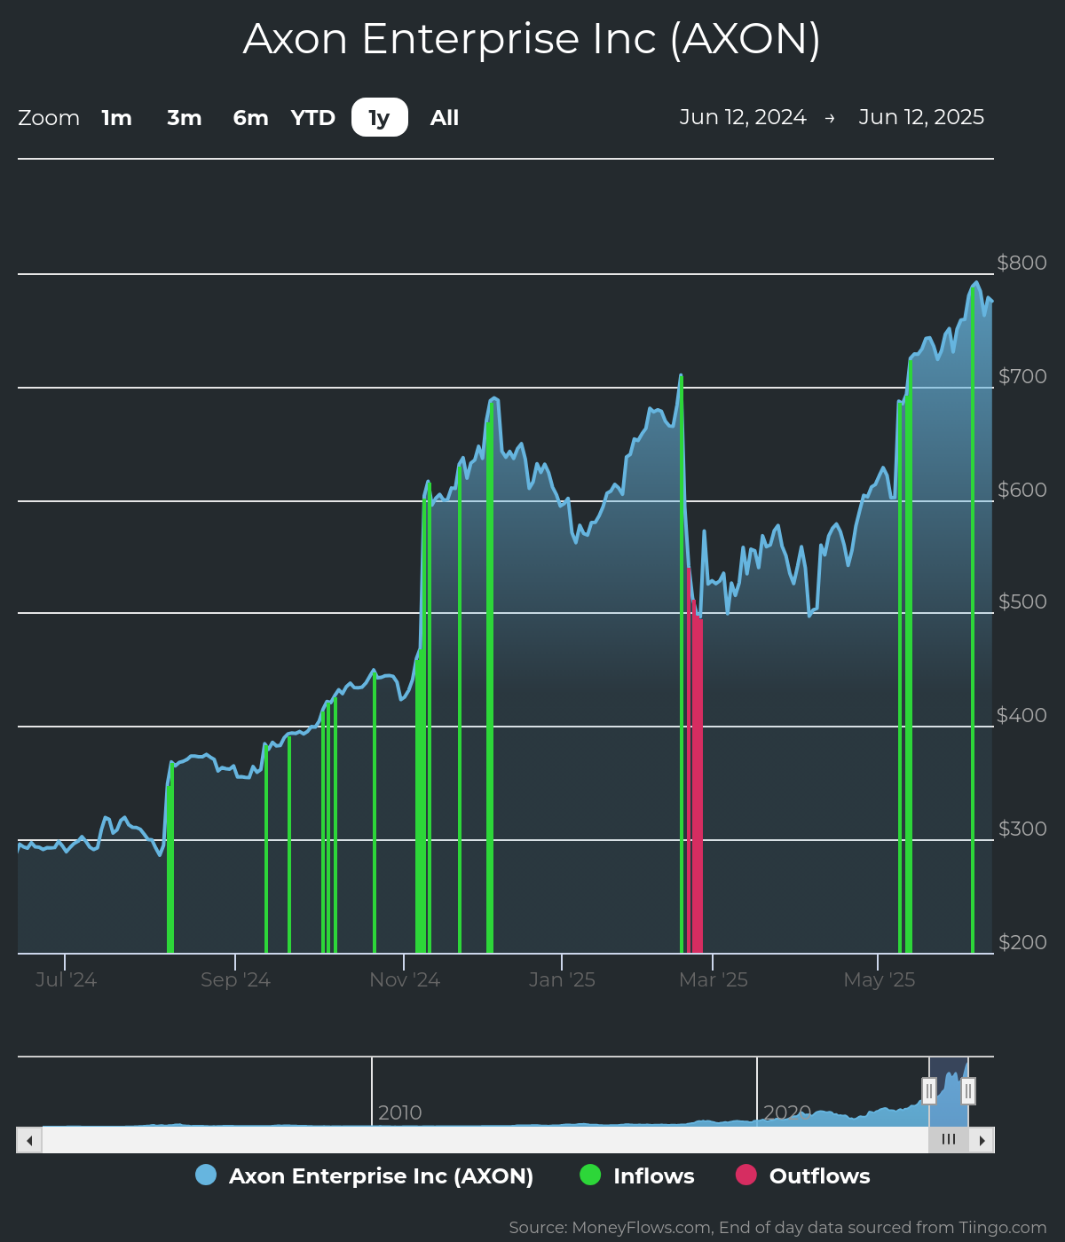Click the green Inflows legend dot
Viewport: 1065px width, 1242px height.
(x=590, y=1175)
